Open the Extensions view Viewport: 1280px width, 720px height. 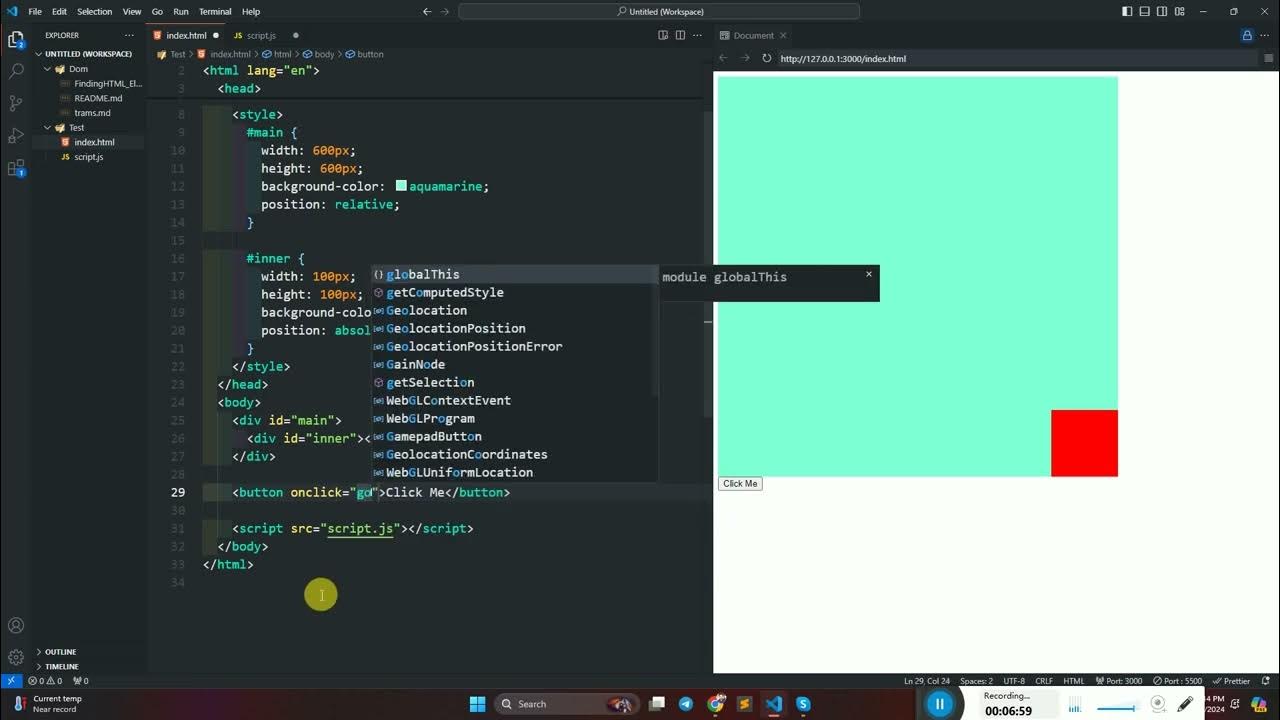[x=16, y=168]
